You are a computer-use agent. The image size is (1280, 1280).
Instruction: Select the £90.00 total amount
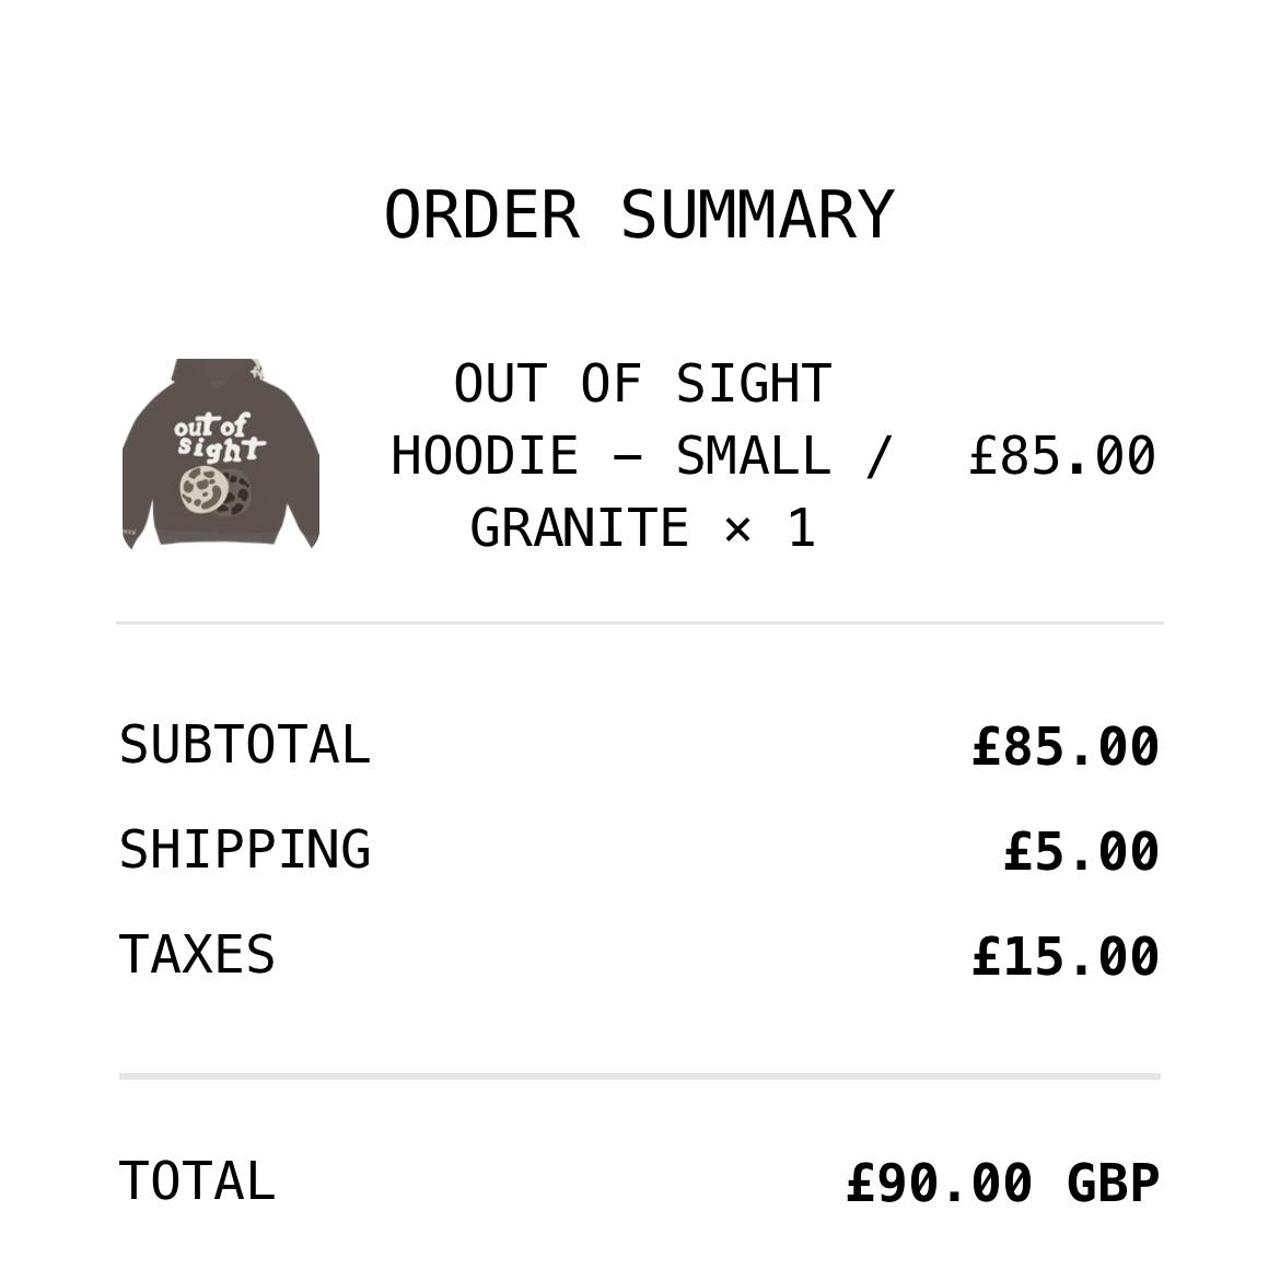point(939,1183)
